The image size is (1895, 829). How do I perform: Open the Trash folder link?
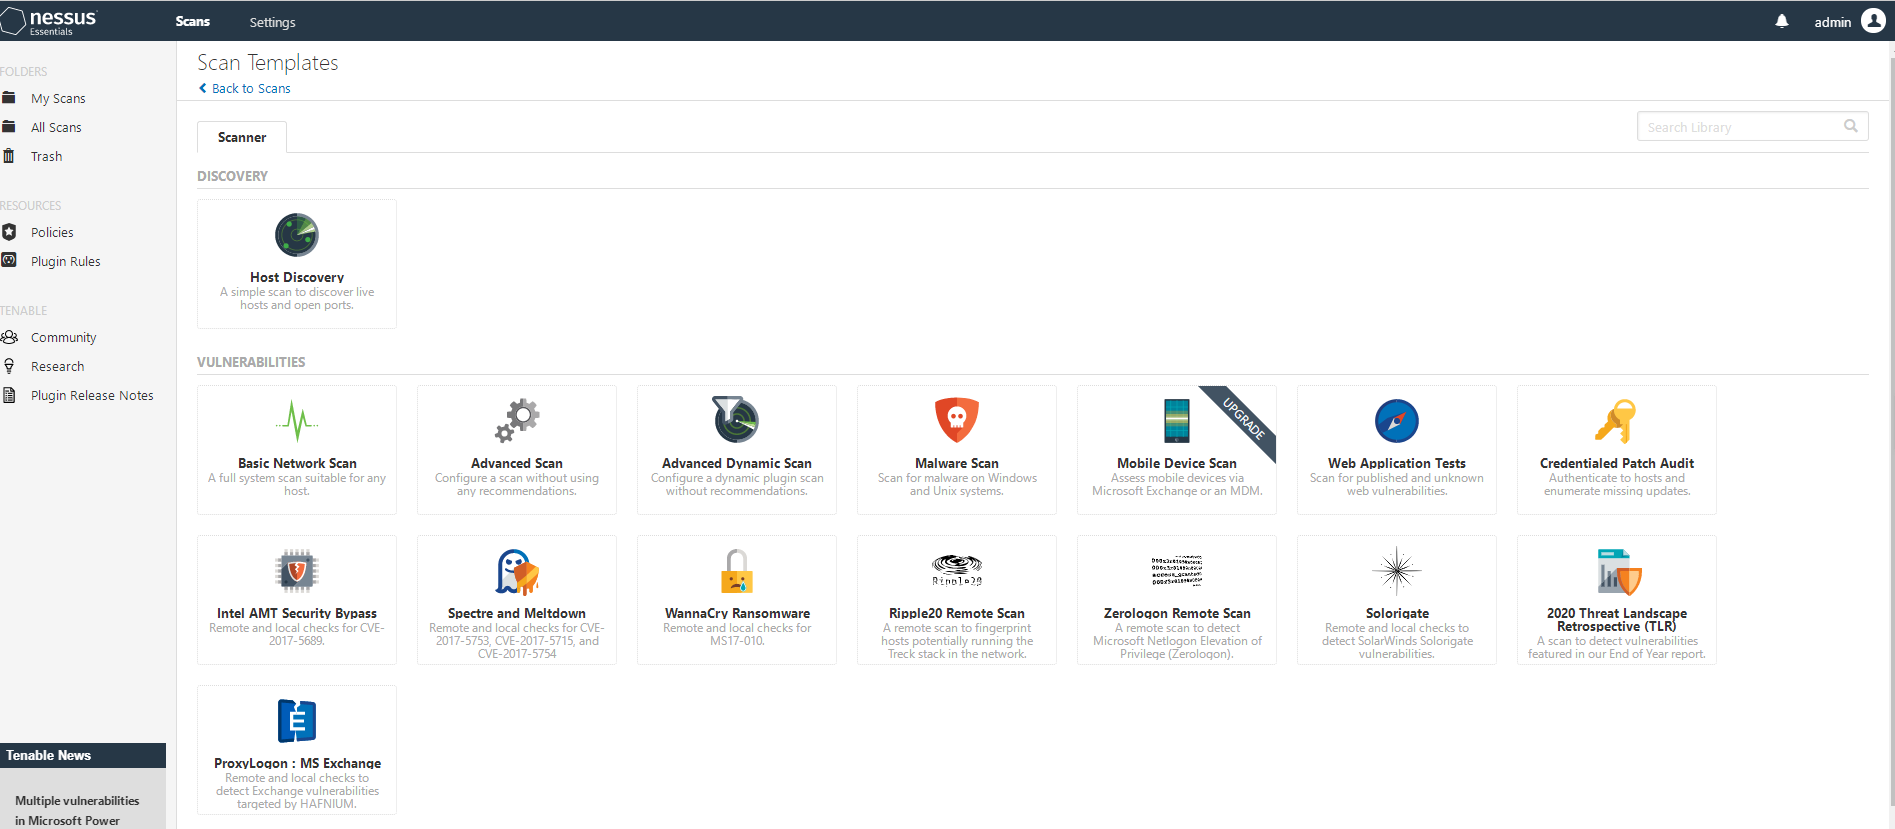tap(46, 156)
